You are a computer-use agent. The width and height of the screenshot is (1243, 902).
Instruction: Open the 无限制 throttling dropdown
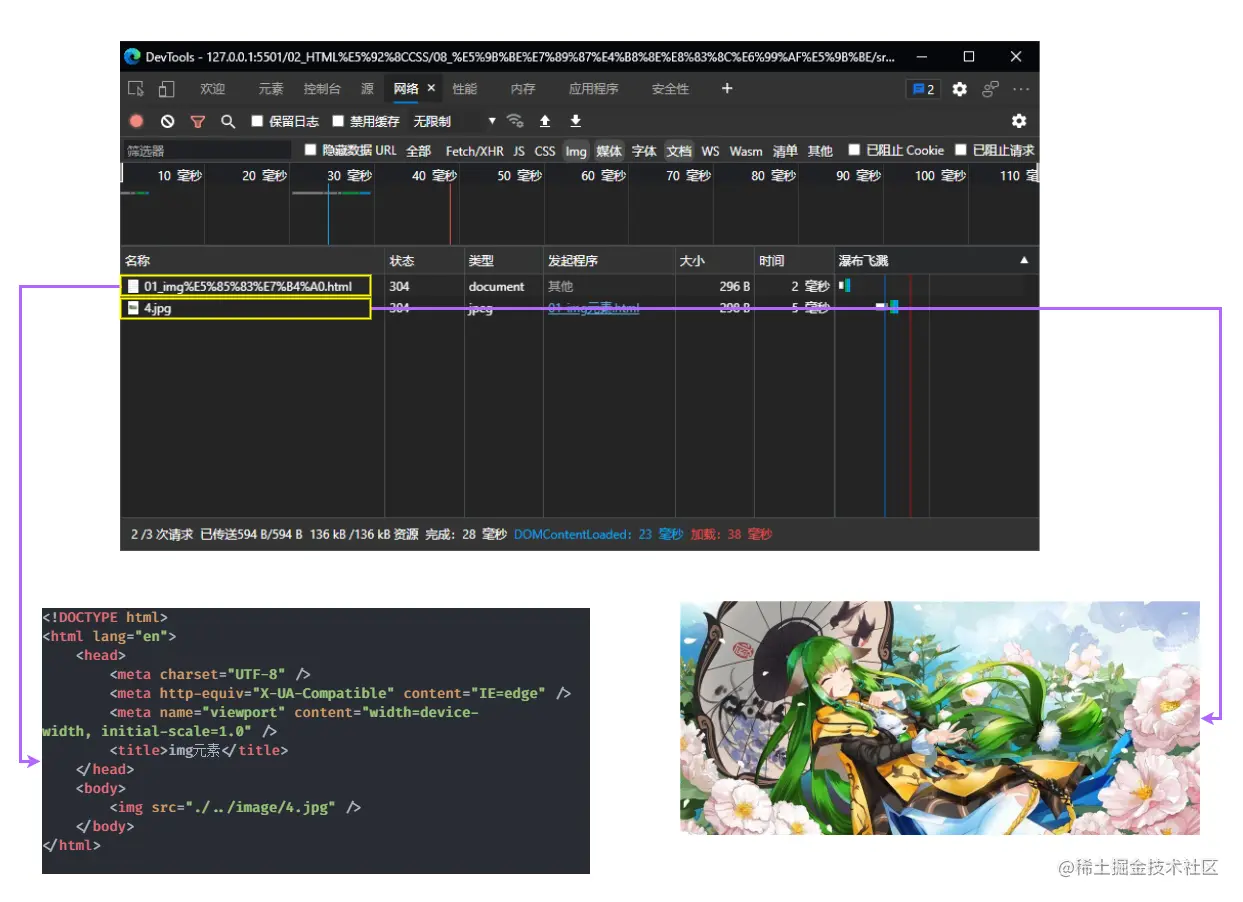pos(454,121)
